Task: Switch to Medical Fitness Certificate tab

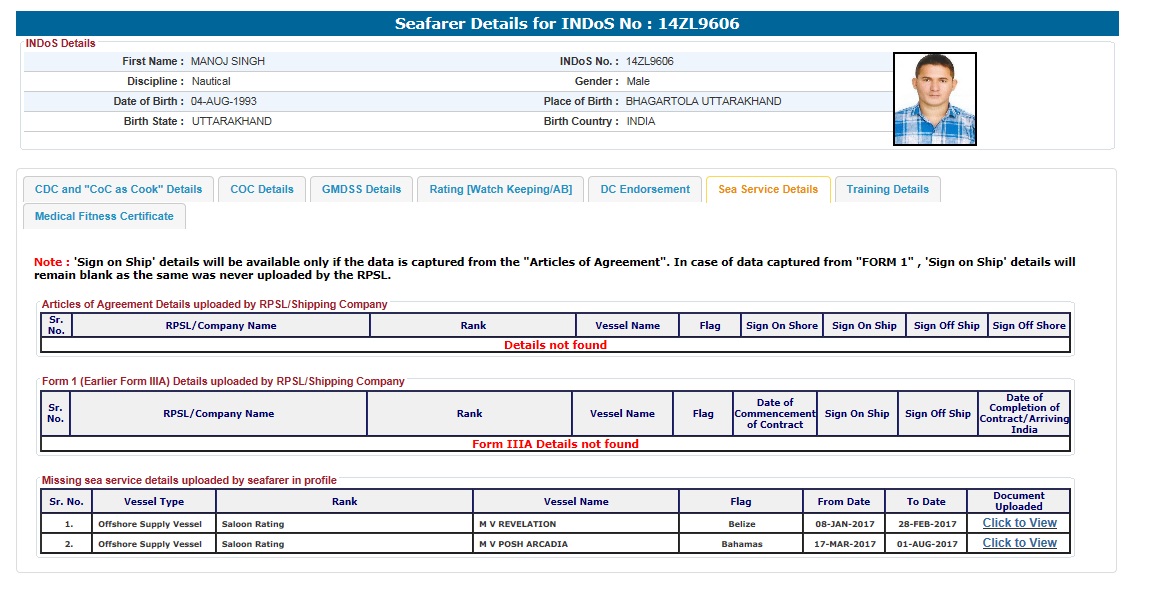Action: tap(104, 216)
